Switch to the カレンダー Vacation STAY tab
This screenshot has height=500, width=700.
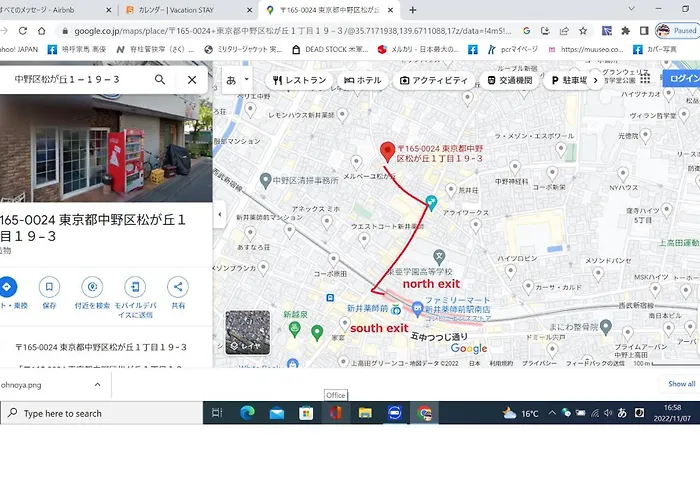190,9
